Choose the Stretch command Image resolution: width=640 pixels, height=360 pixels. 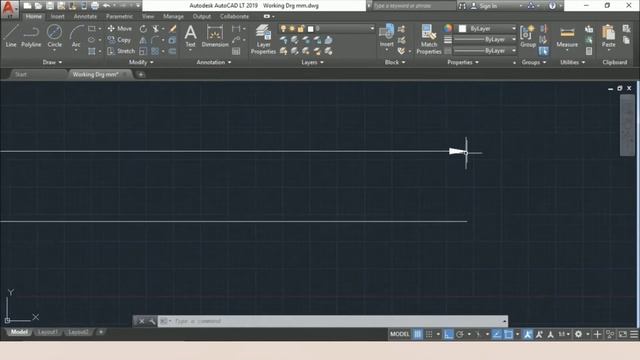pos(121,51)
